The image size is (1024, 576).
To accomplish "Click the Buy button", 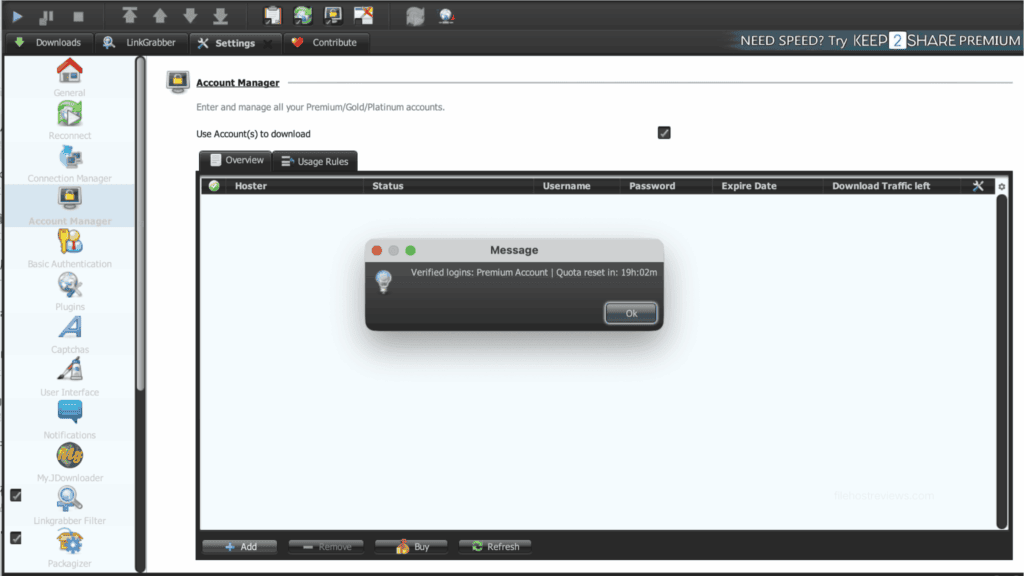I will point(411,547).
